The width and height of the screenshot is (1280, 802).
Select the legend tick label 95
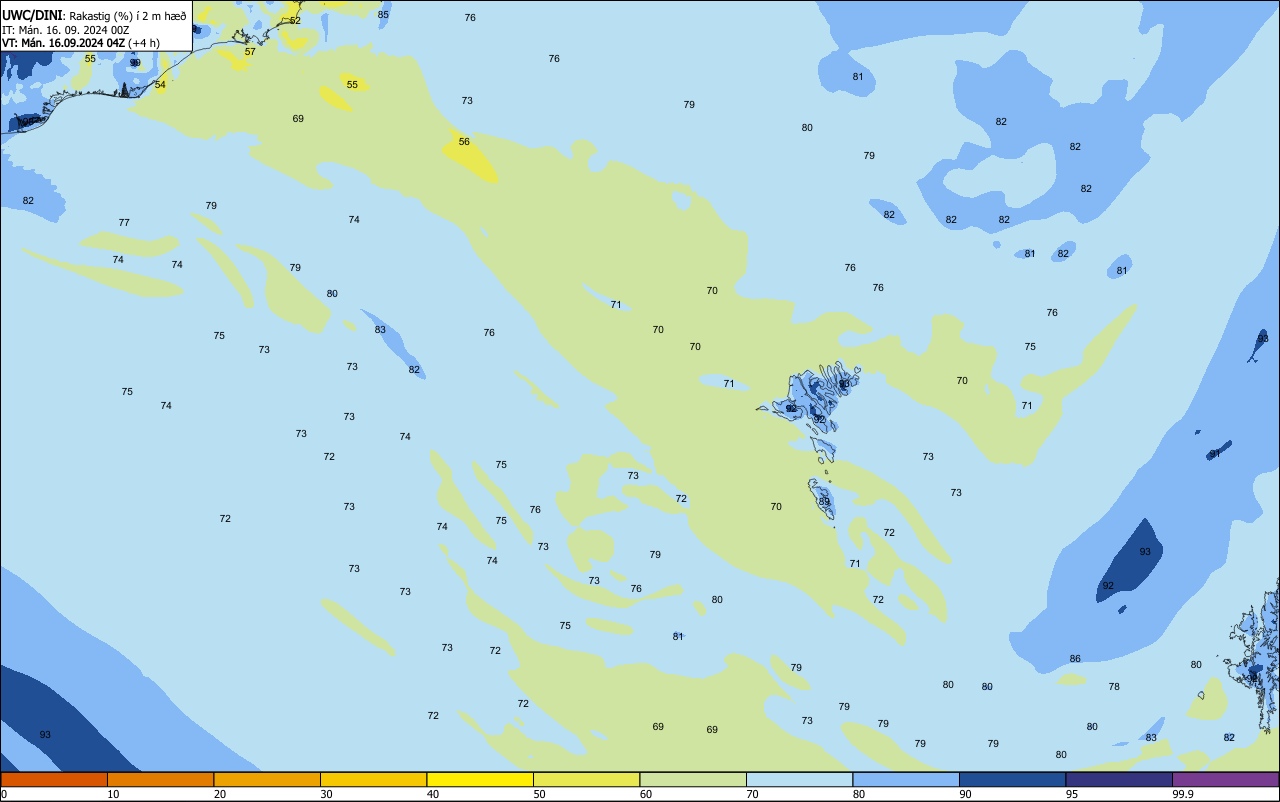click(x=1072, y=794)
